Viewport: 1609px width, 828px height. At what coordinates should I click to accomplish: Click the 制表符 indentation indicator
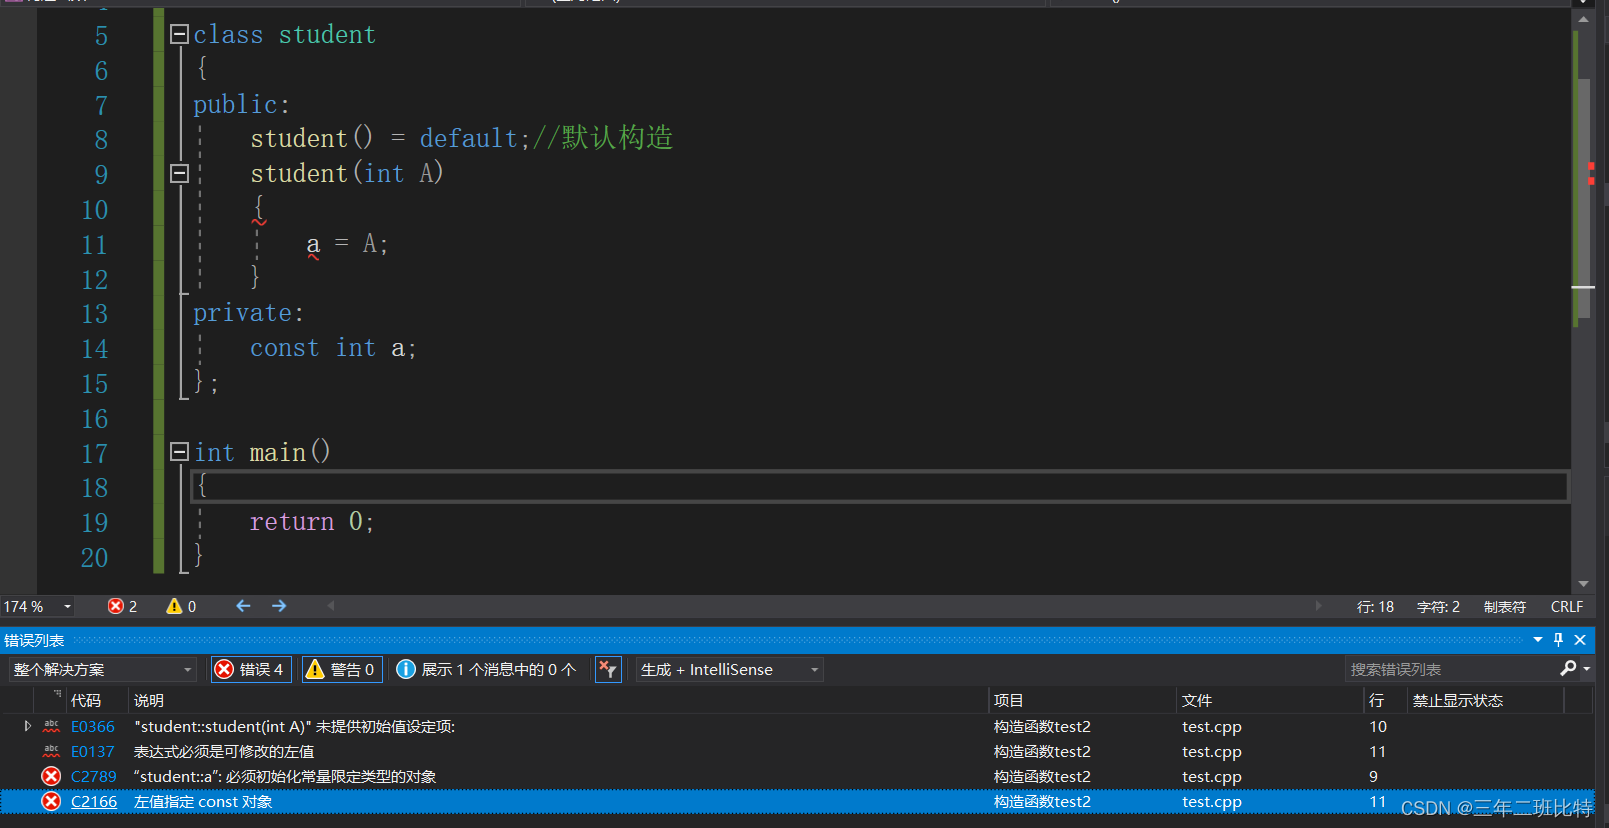[1505, 607]
